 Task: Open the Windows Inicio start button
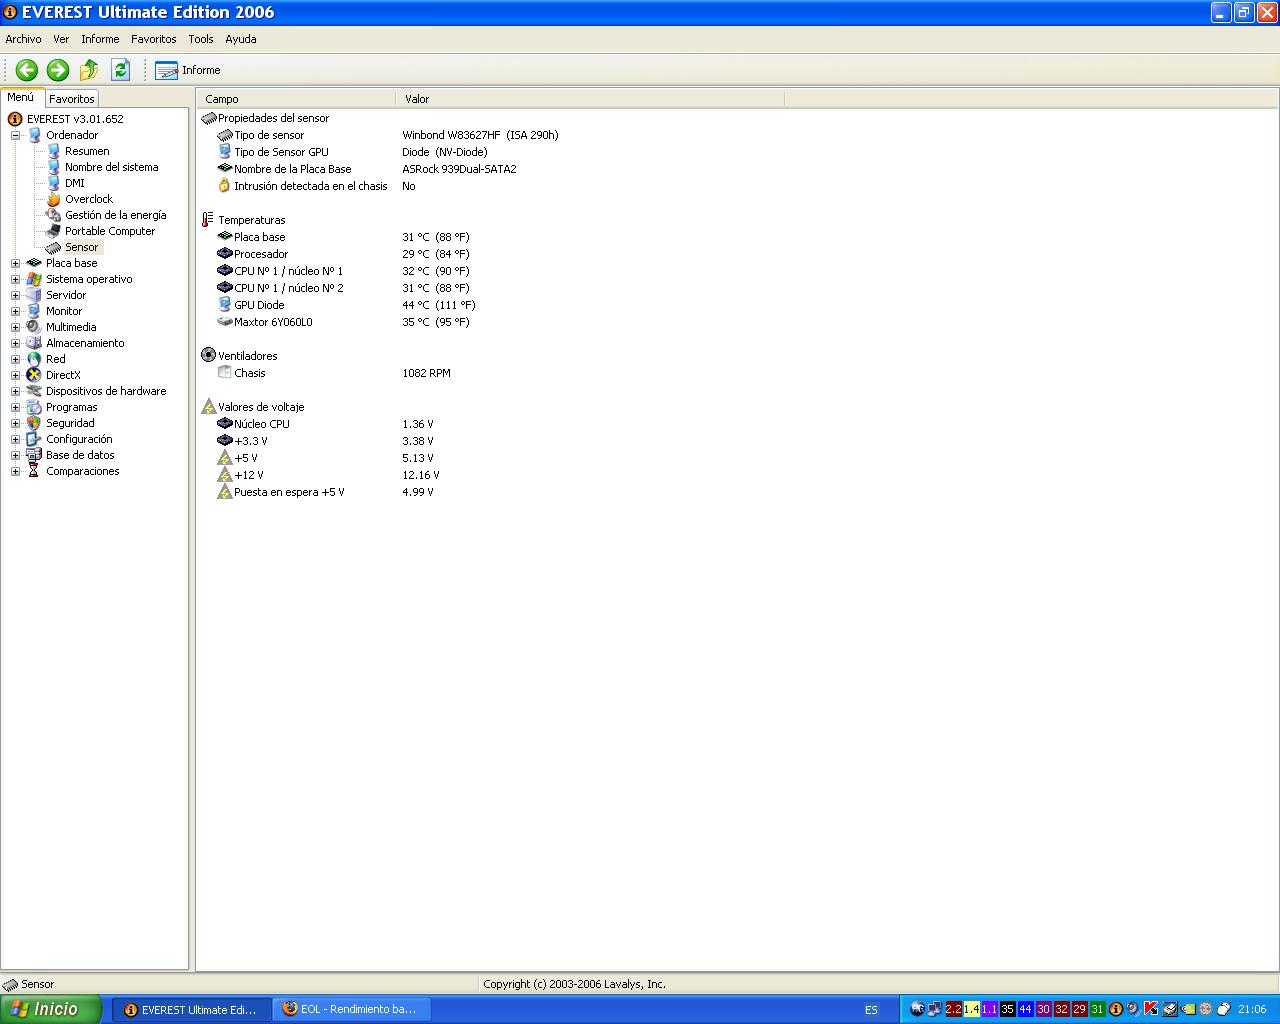click(x=50, y=1009)
